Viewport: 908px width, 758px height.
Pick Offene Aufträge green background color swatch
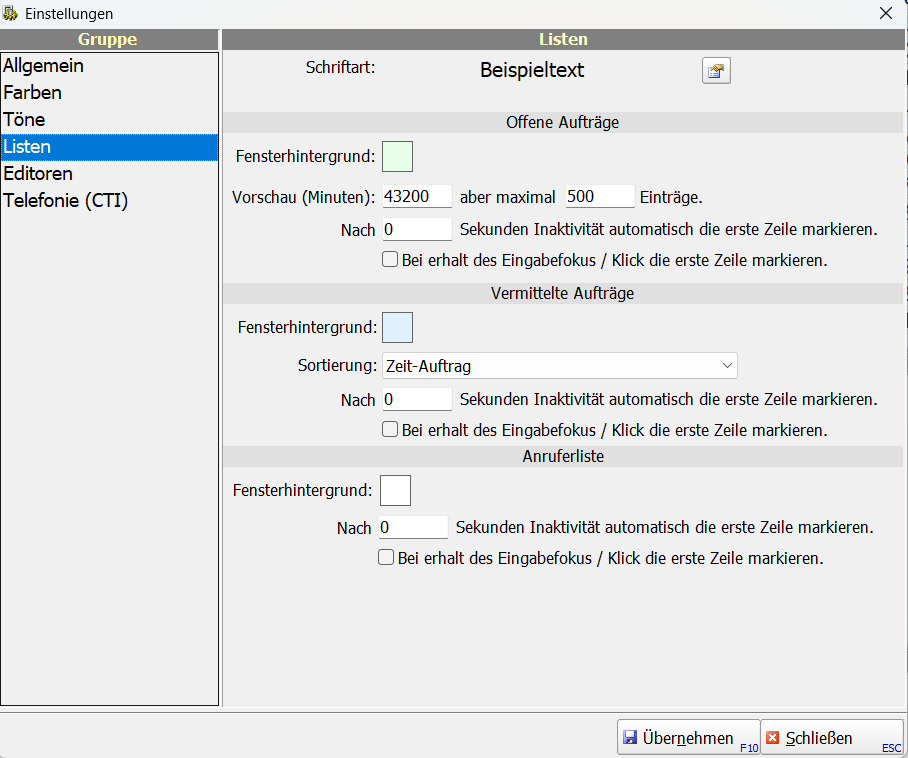(x=397, y=157)
